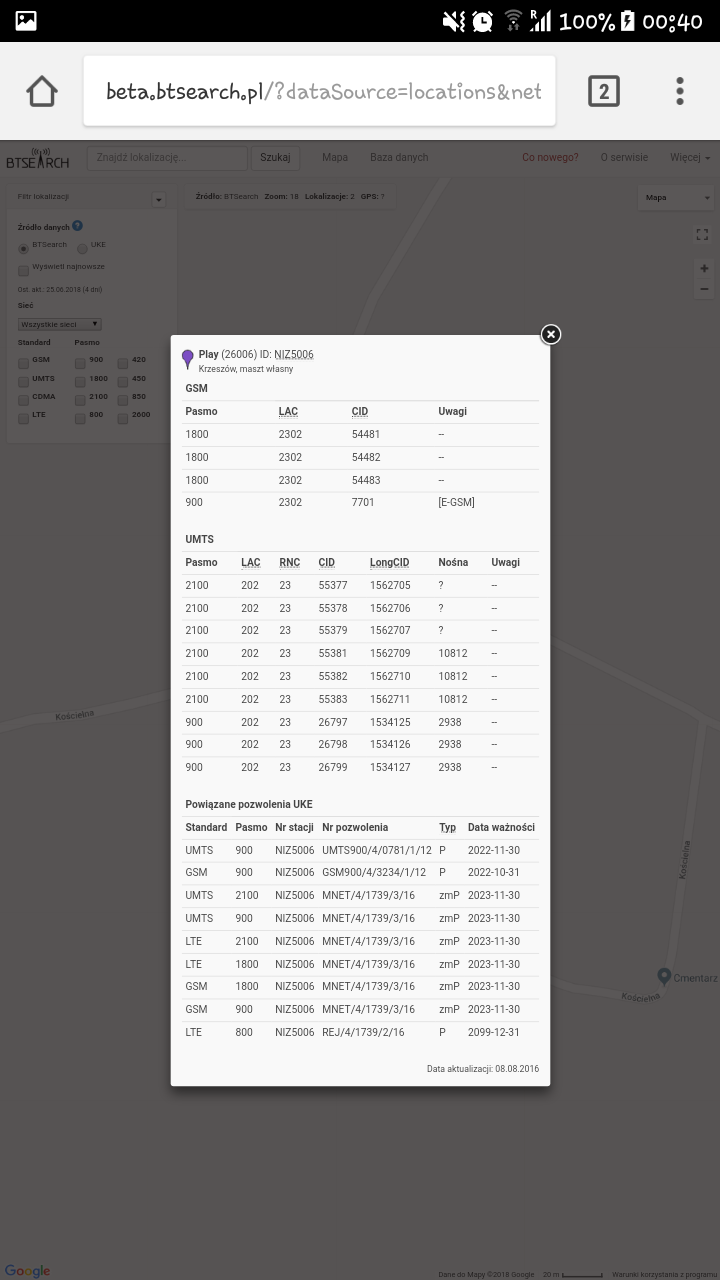Tap the browser home icon
The width and height of the screenshot is (720, 1280).
42,91
